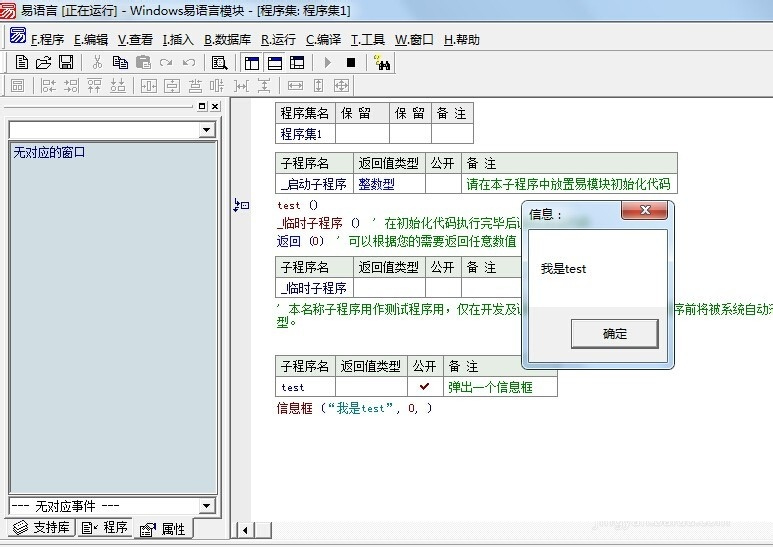Click the Open folder toolbar icon
Screen dimensions: 773x547
point(44,62)
